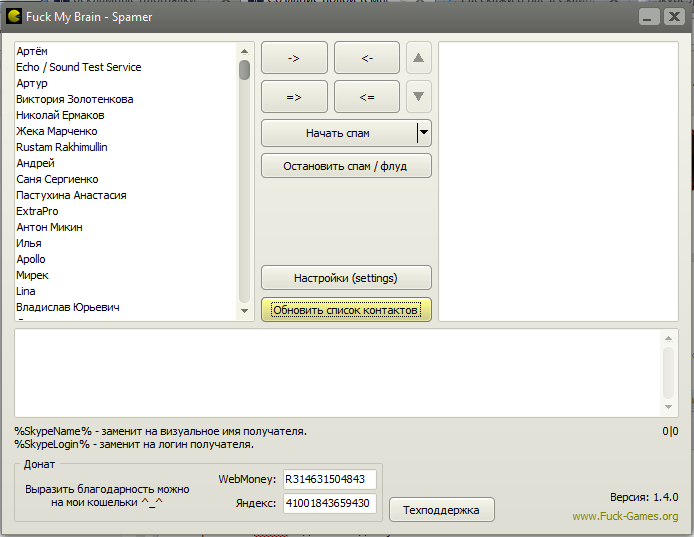Click the Начать спам button
This screenshot has height=537, width=694.
pos(339,133)
